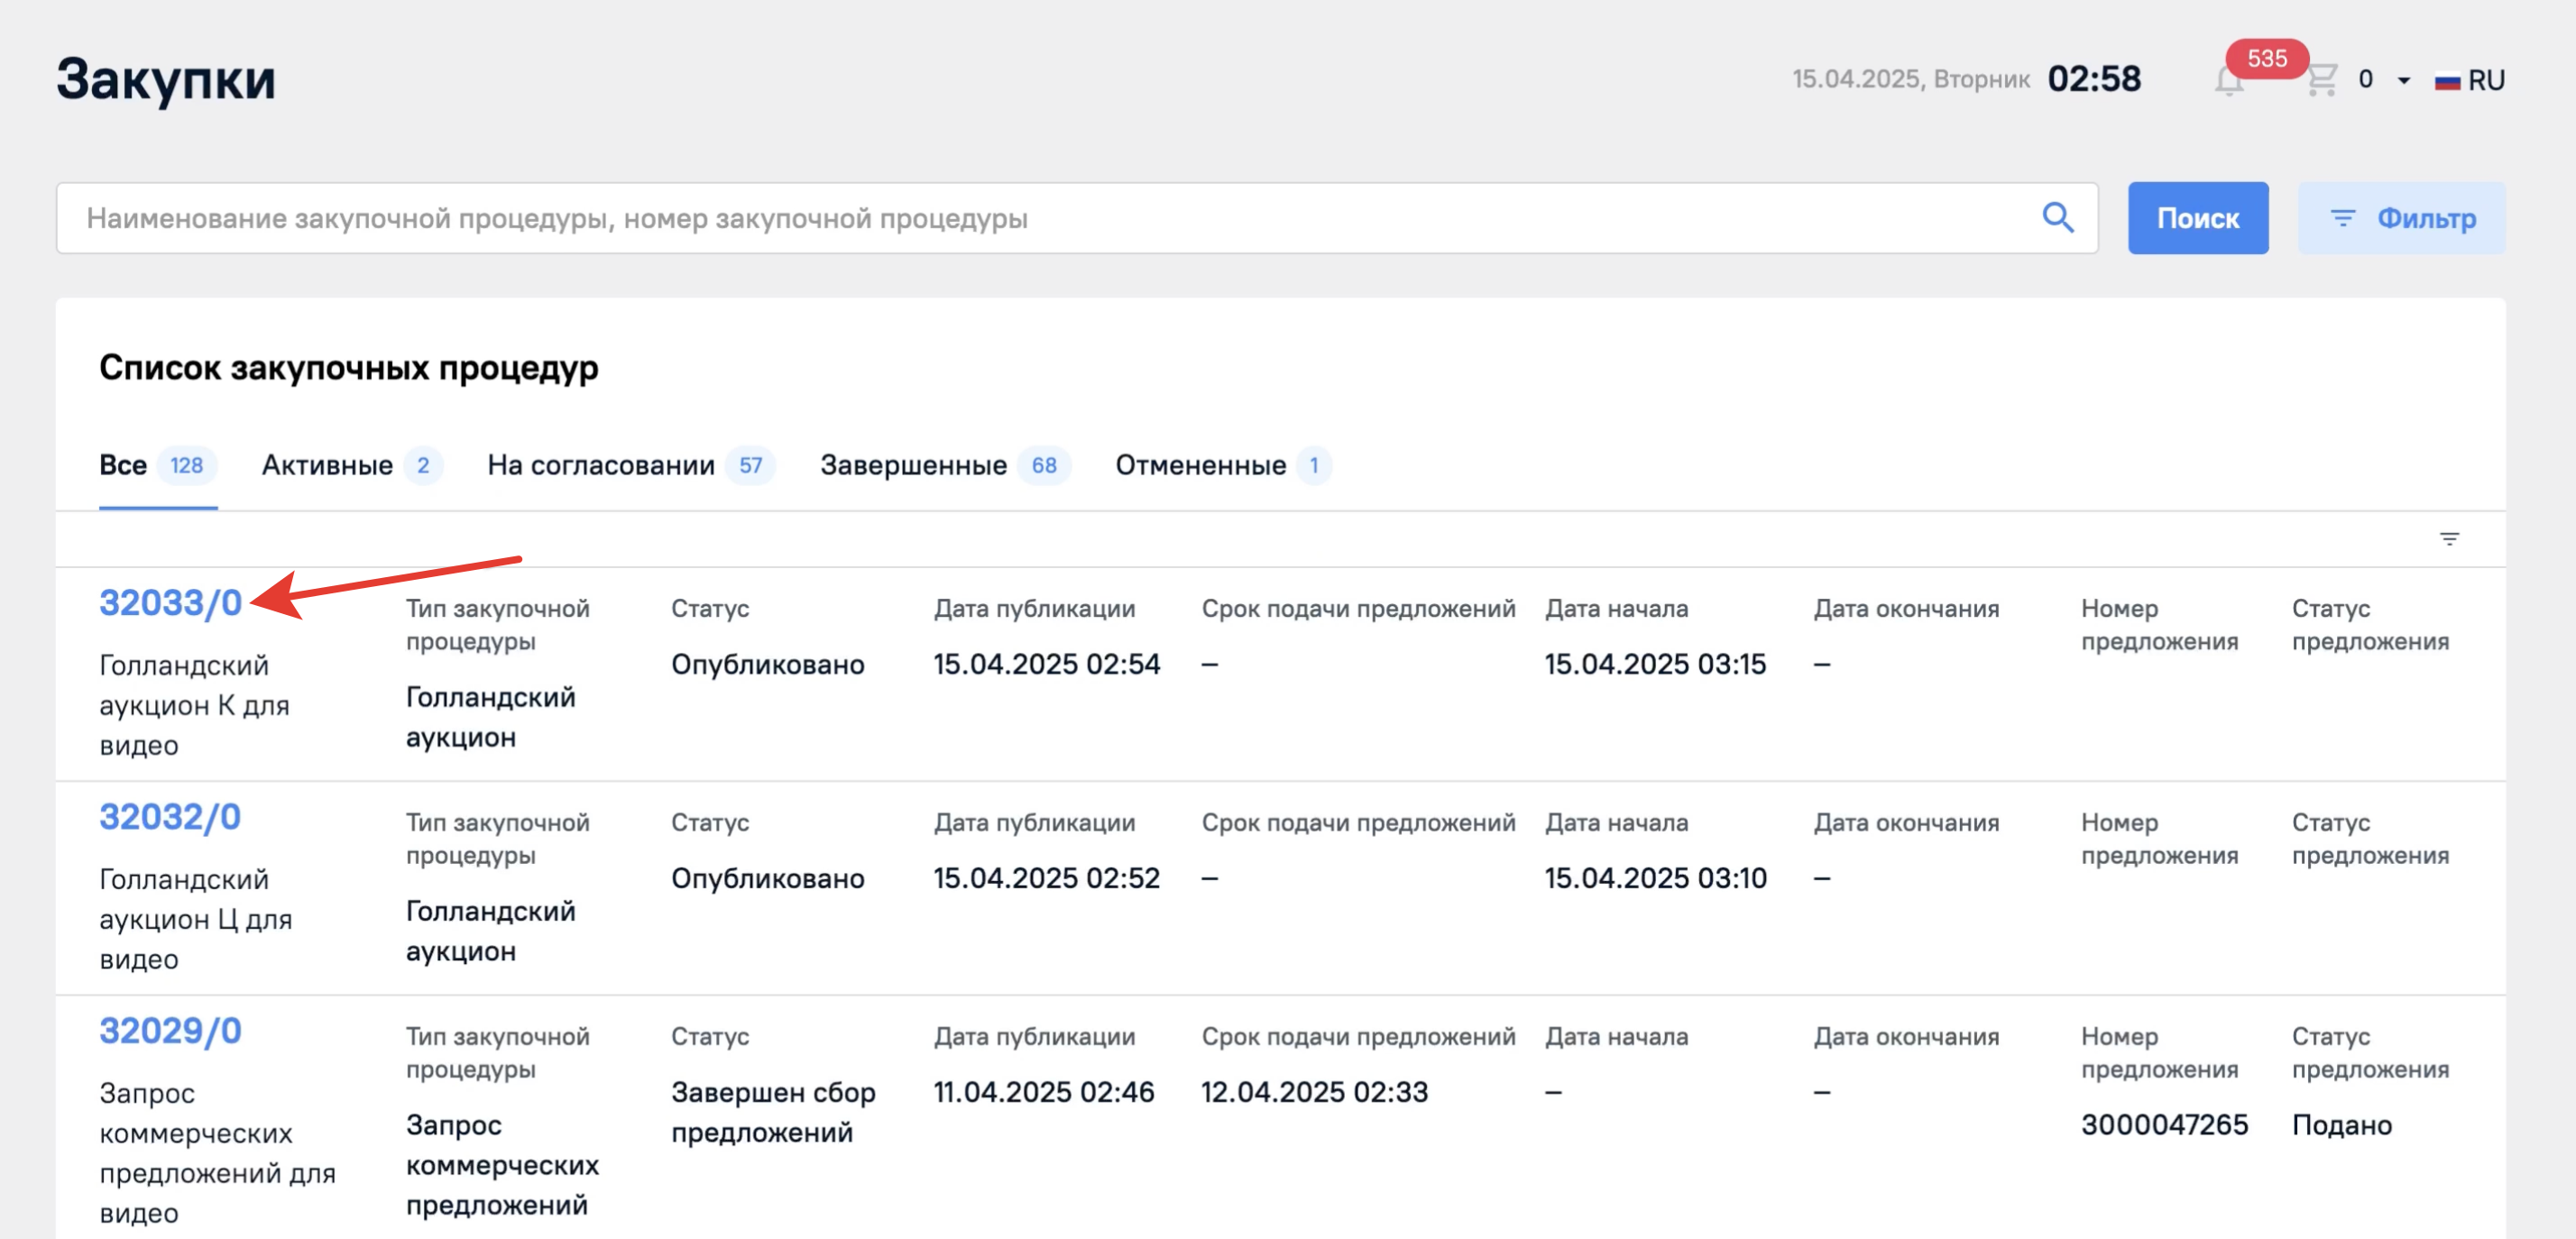Open procurement procedure 32033/0

tap(170, 603)
